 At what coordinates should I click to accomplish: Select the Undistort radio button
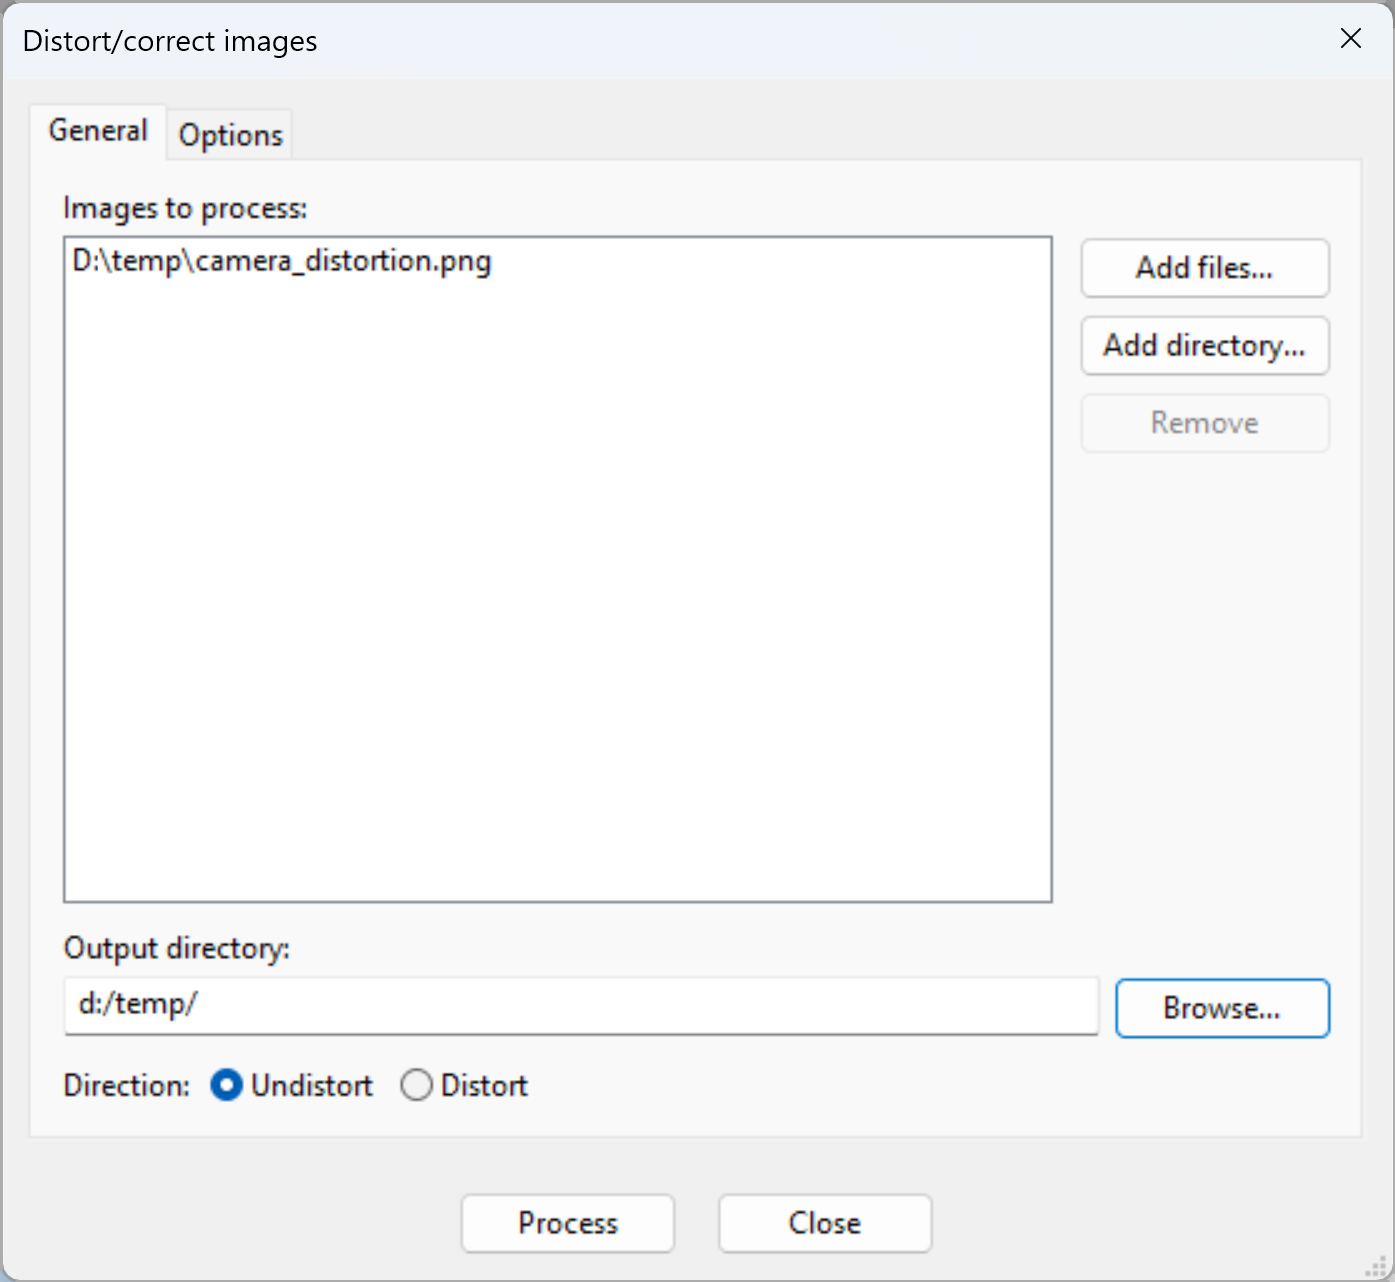click(227, 1085)
